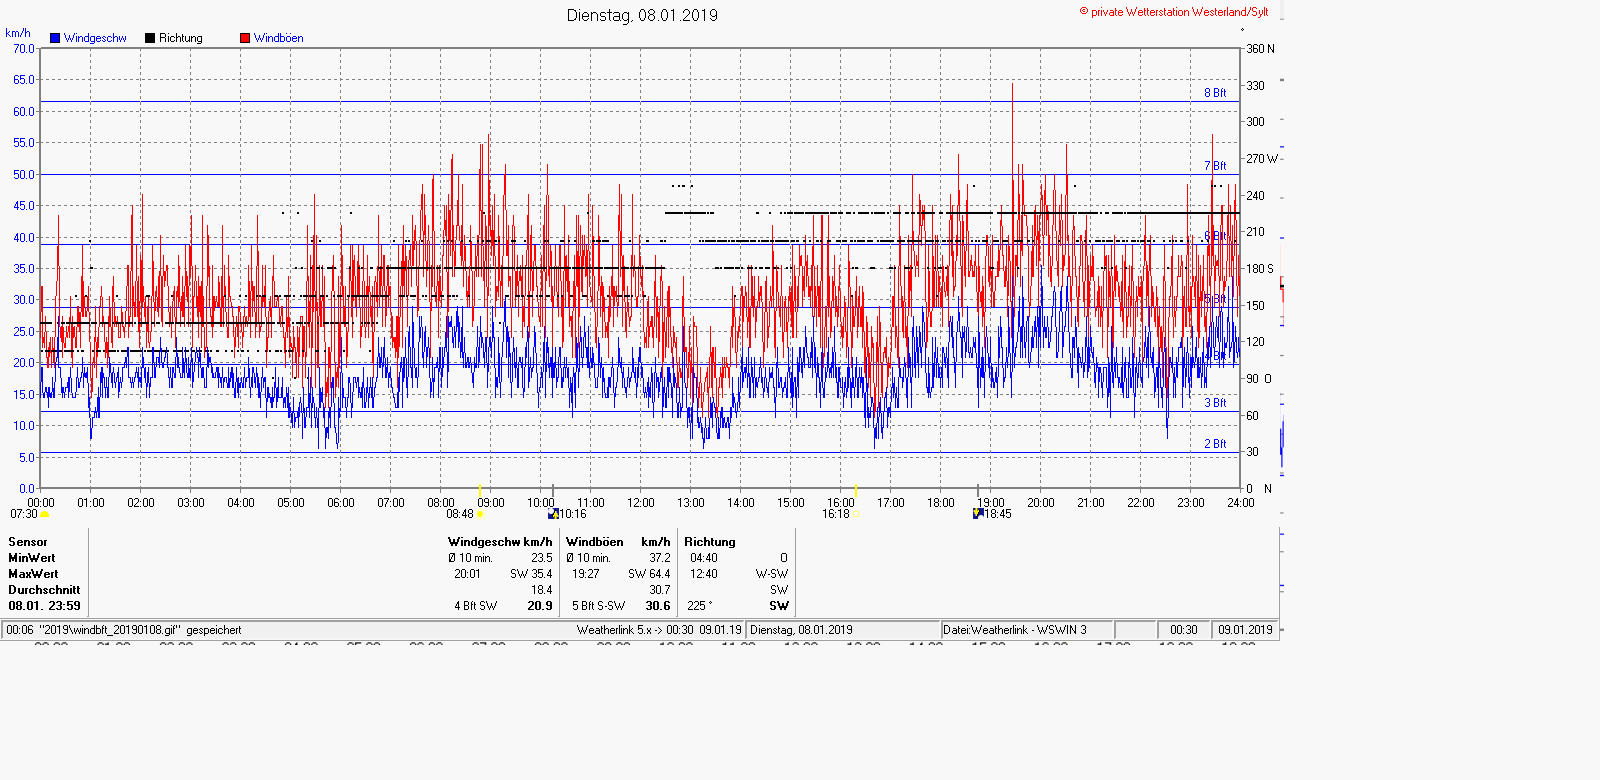This screenshot has width=1600, height=780.
Task: Click the gray marker tick near 19:00
Action: coord(978,490)
